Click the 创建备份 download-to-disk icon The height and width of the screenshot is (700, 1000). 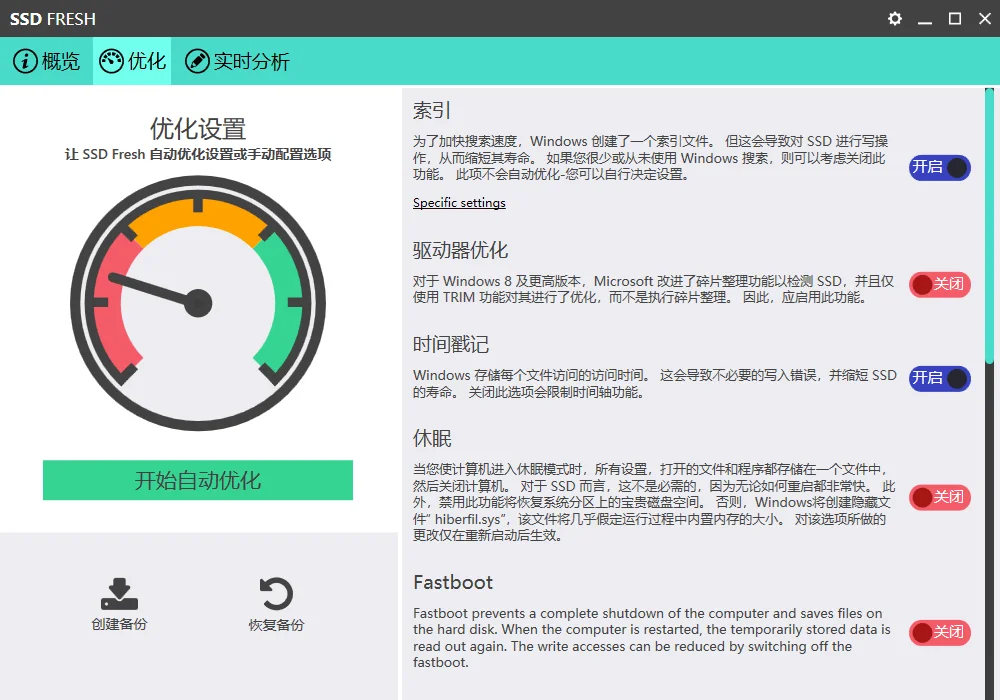click(x=119, y=595)
